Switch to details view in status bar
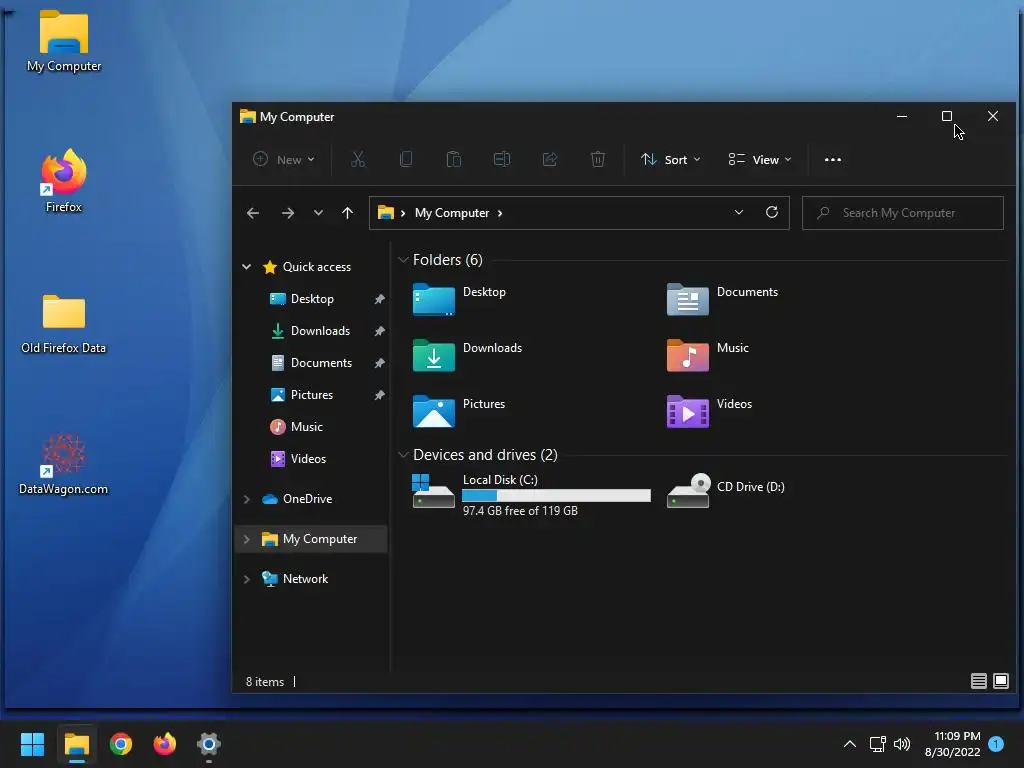This screenshot has width=1024, height=768. pos(978,681)
